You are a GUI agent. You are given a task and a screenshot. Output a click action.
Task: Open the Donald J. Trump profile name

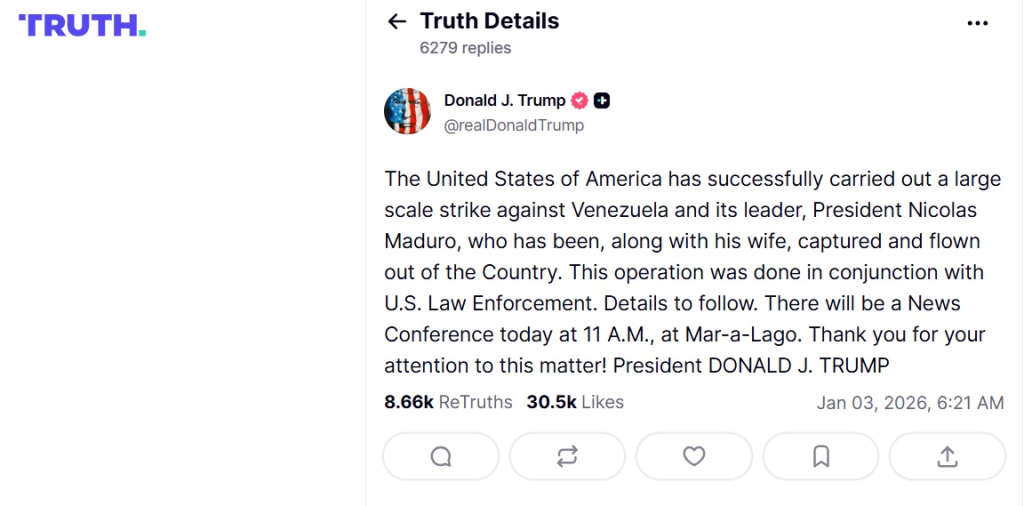click(504, 100)
